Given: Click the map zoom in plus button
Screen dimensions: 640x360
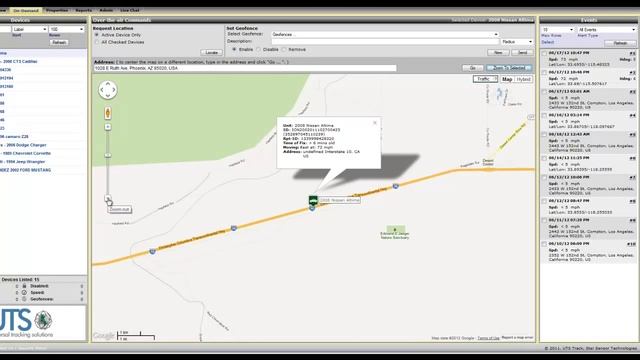Looking at the screenshot, I should click(108, 127).
